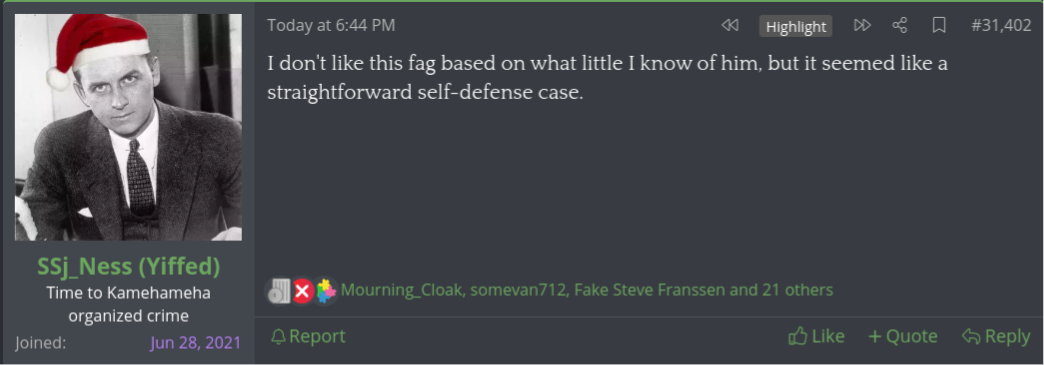Click the Report bell icon
This screenshot has width=1044, height=365.
[x=278, y=337]
